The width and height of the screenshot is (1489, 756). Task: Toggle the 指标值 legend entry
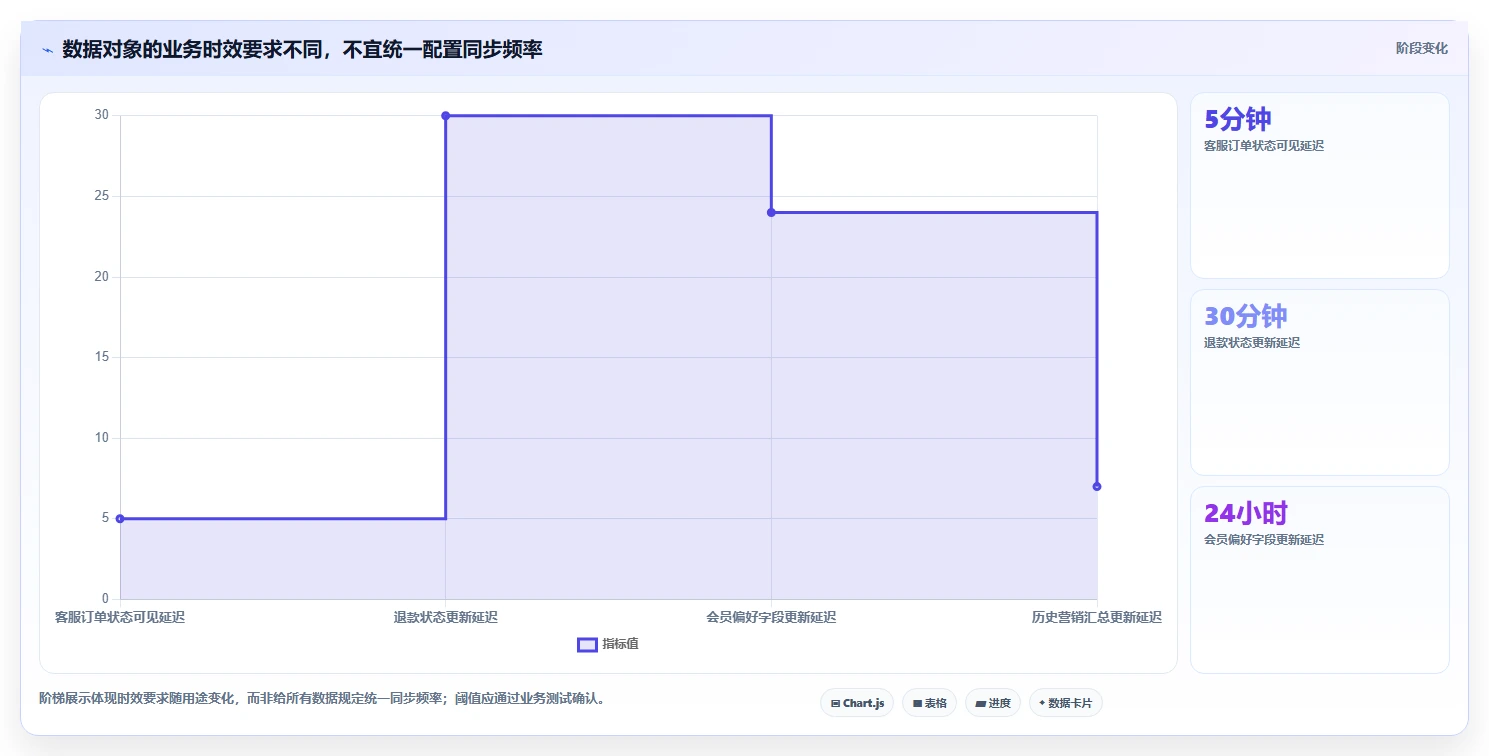[x=608, y=644]
